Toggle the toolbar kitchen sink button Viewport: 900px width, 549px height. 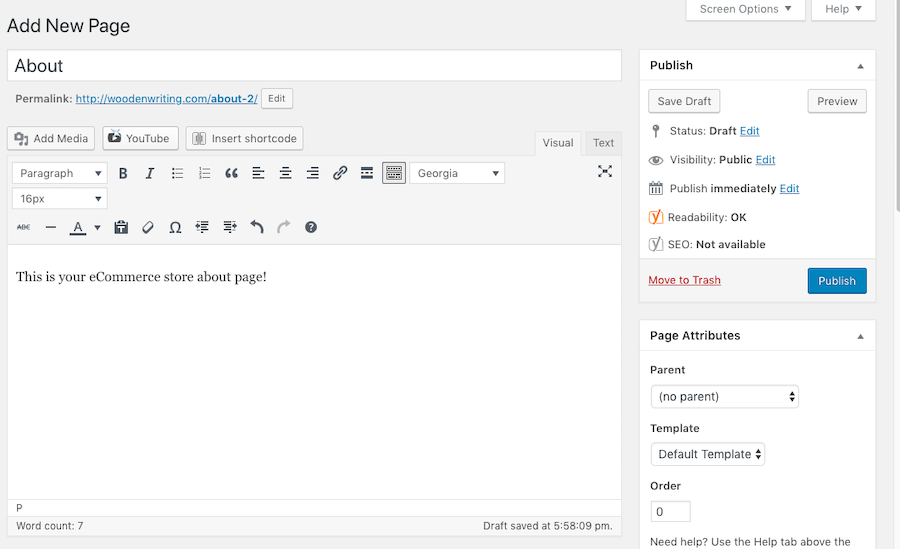[394, 173]
